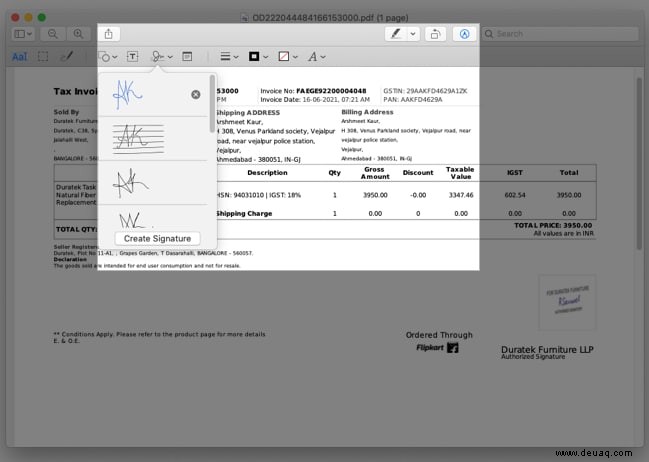Viewport: 649px width, 462px height.
Task: Click the Invoice Date text
Action: 315,100
